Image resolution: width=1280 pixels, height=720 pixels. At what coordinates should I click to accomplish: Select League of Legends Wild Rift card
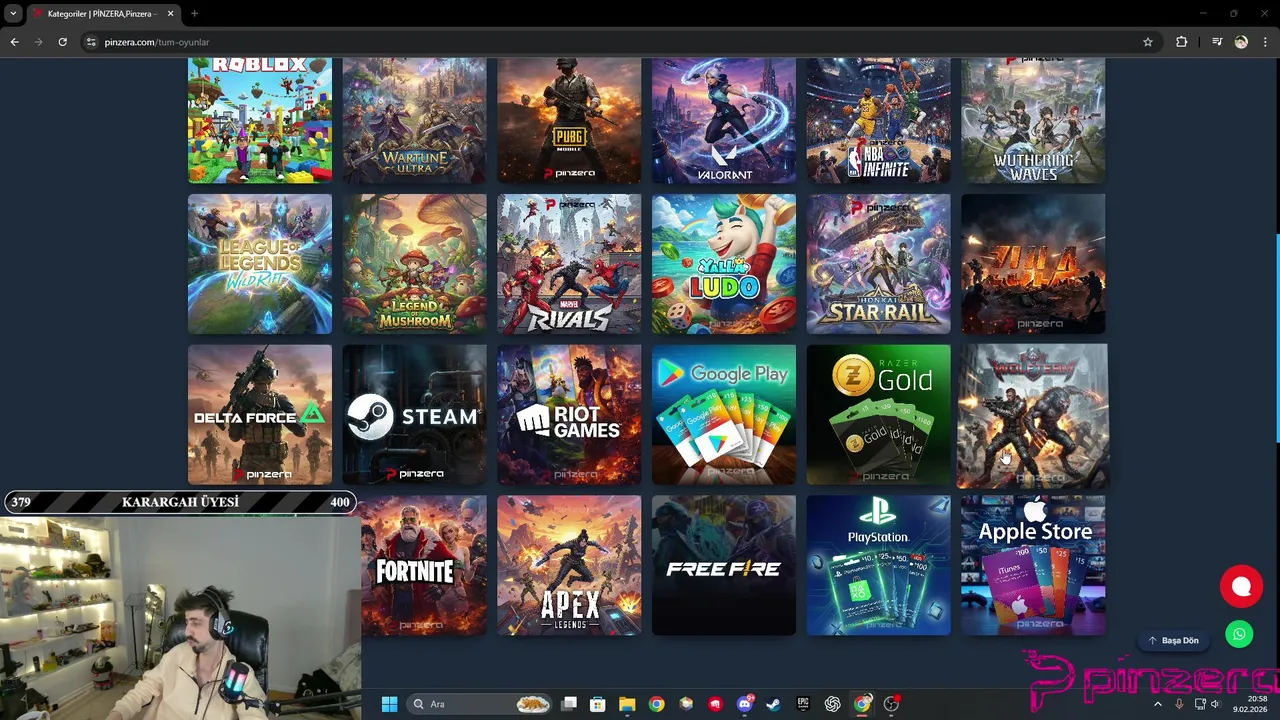click(260, 264)
